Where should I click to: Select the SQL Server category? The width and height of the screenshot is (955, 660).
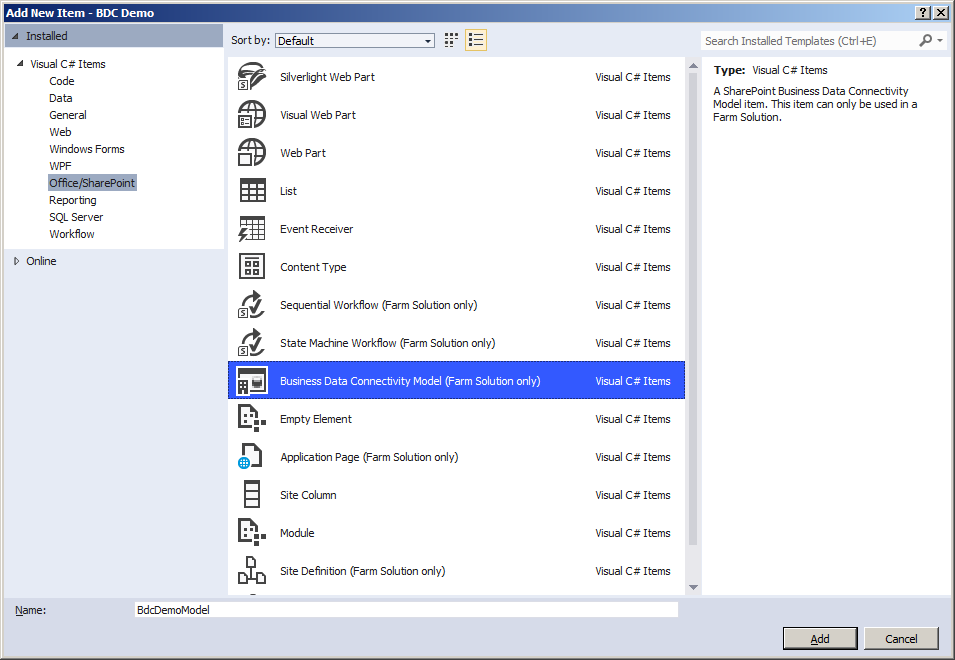[x=76, y=217]
